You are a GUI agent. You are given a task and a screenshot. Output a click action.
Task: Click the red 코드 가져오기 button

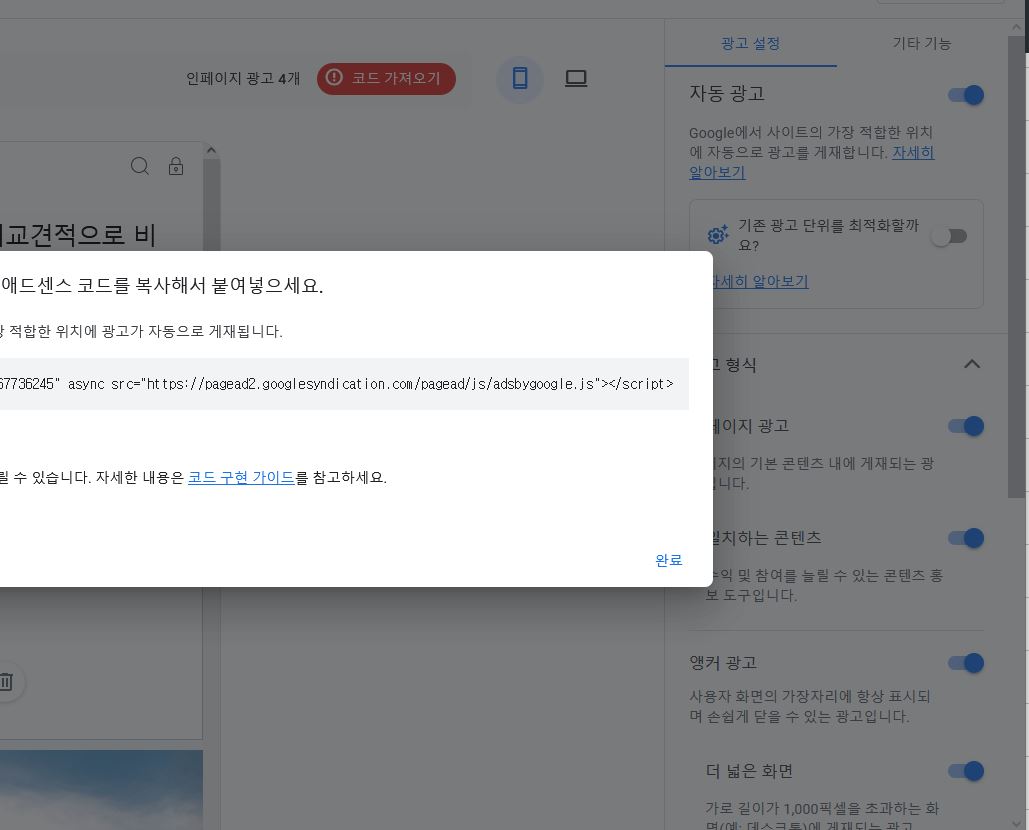click(x=386, y=79)
